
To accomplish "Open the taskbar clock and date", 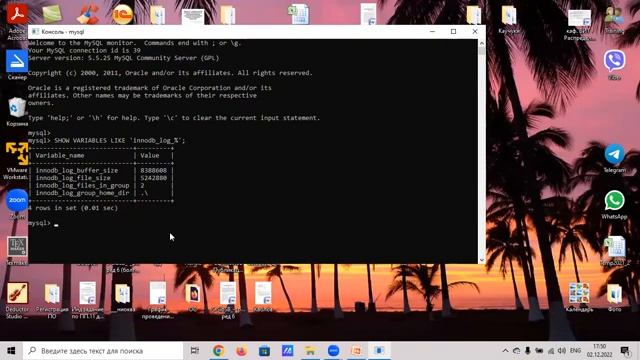I will pyautogui.click(x=600, y=351).
